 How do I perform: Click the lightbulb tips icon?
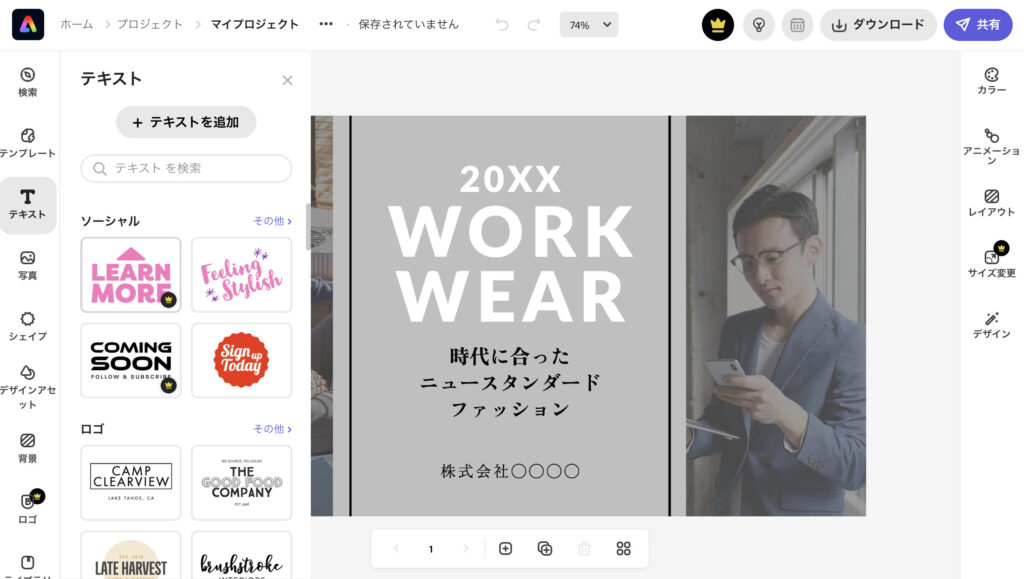tap(759, 25)
